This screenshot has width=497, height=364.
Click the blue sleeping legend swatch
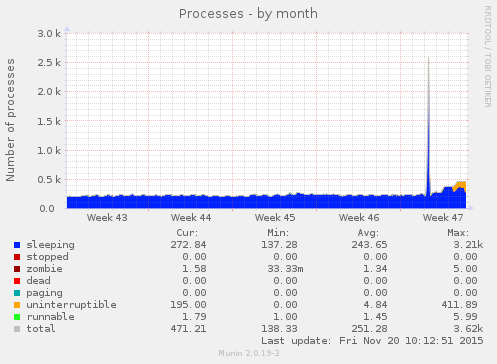pos(17,245)
